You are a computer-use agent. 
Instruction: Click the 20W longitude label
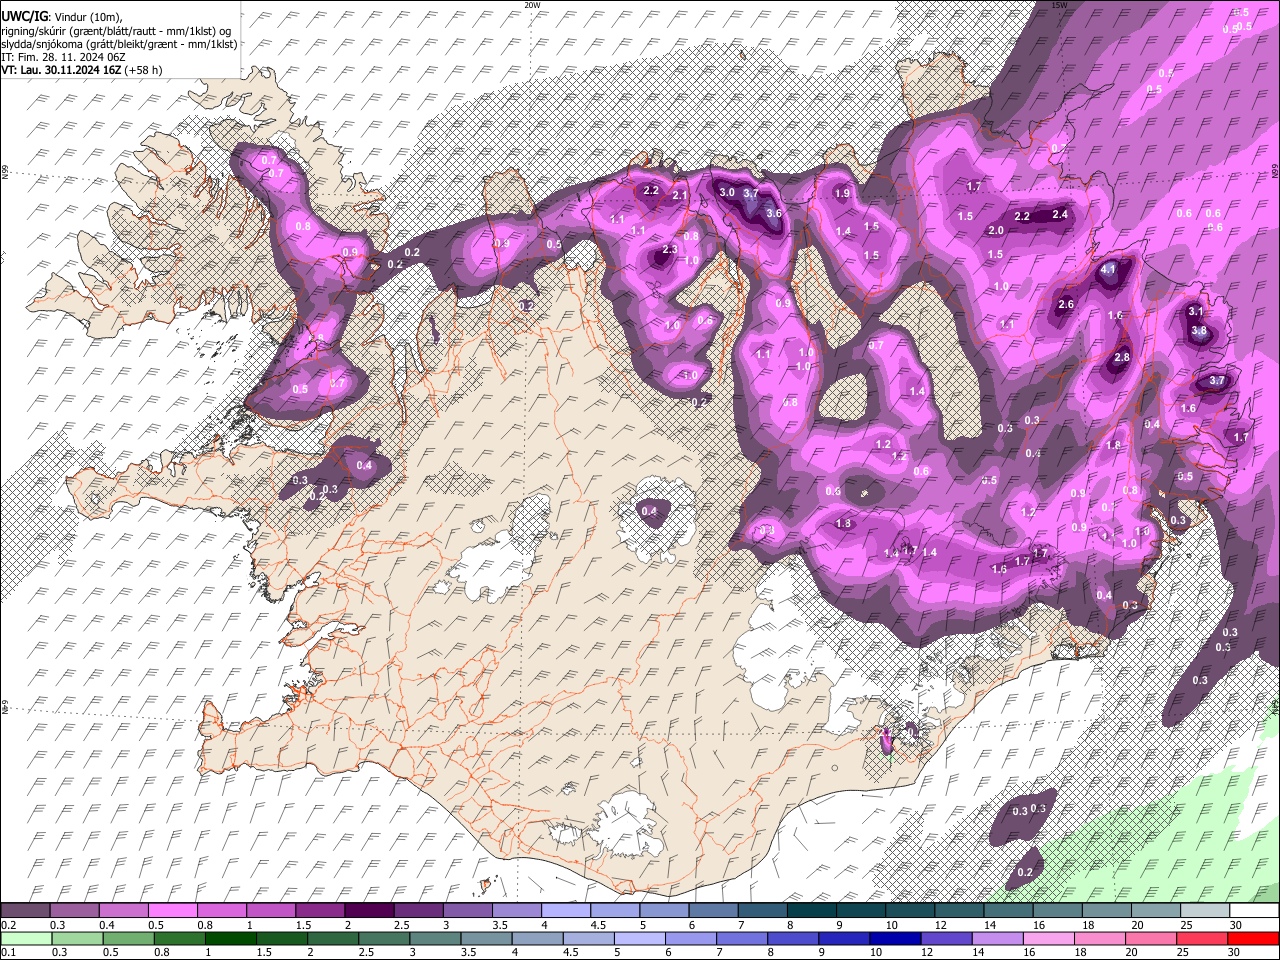(532, 5)
